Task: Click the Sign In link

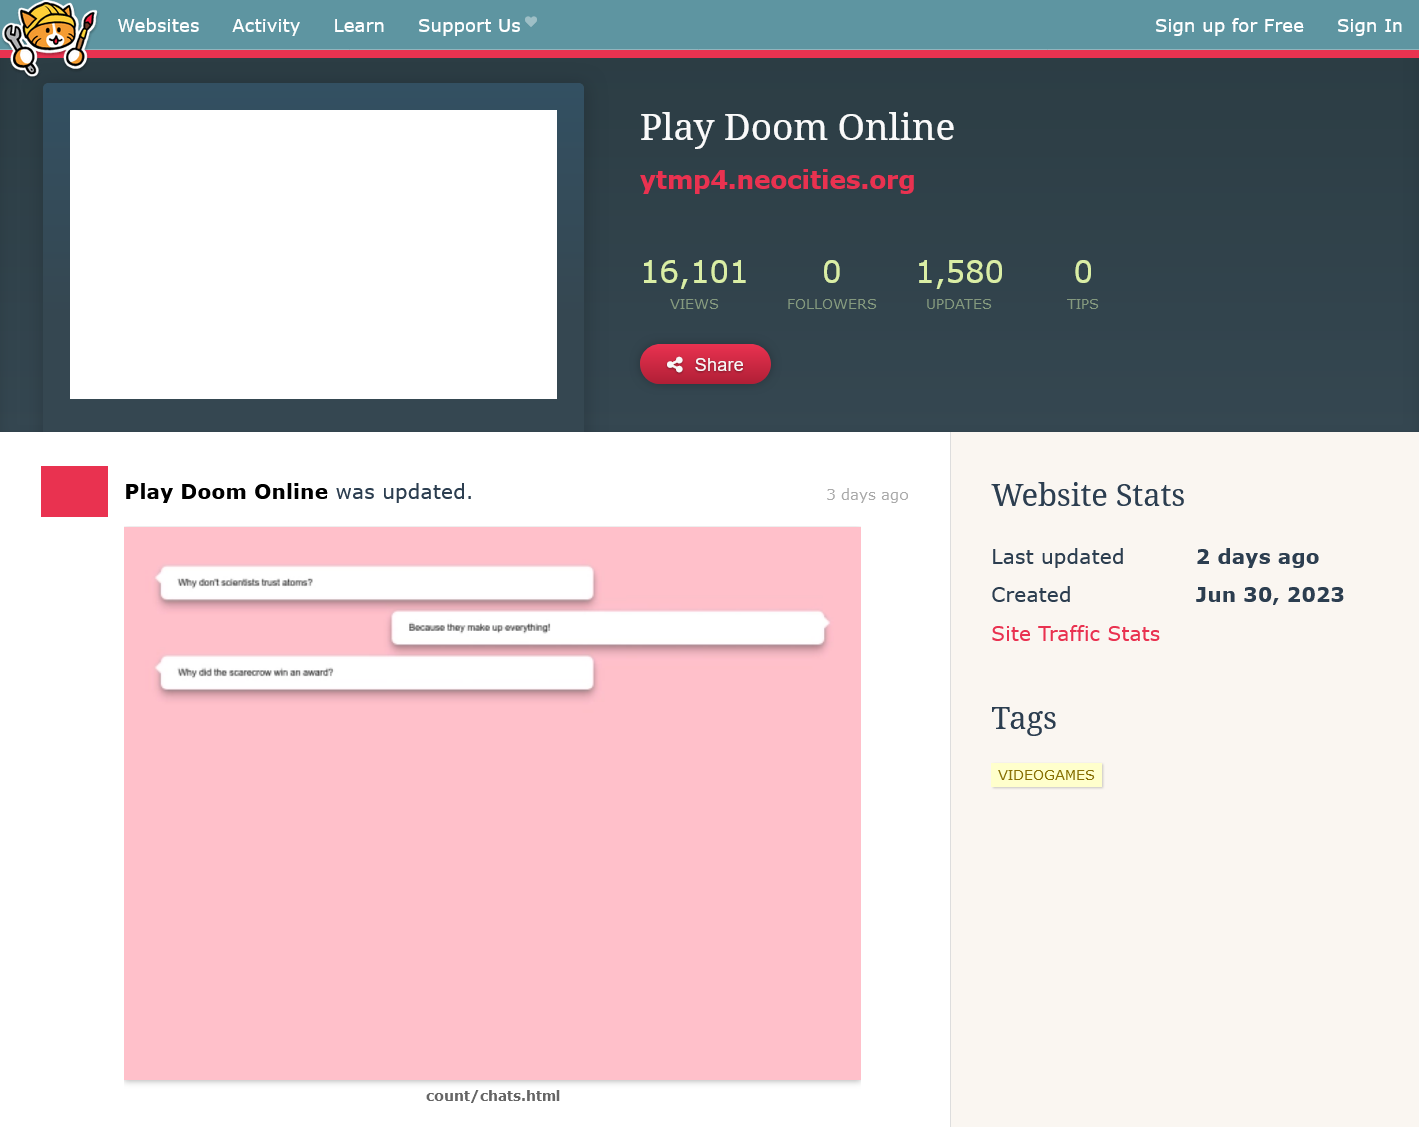Action: pyautogui.click(x=1369, y=26)
